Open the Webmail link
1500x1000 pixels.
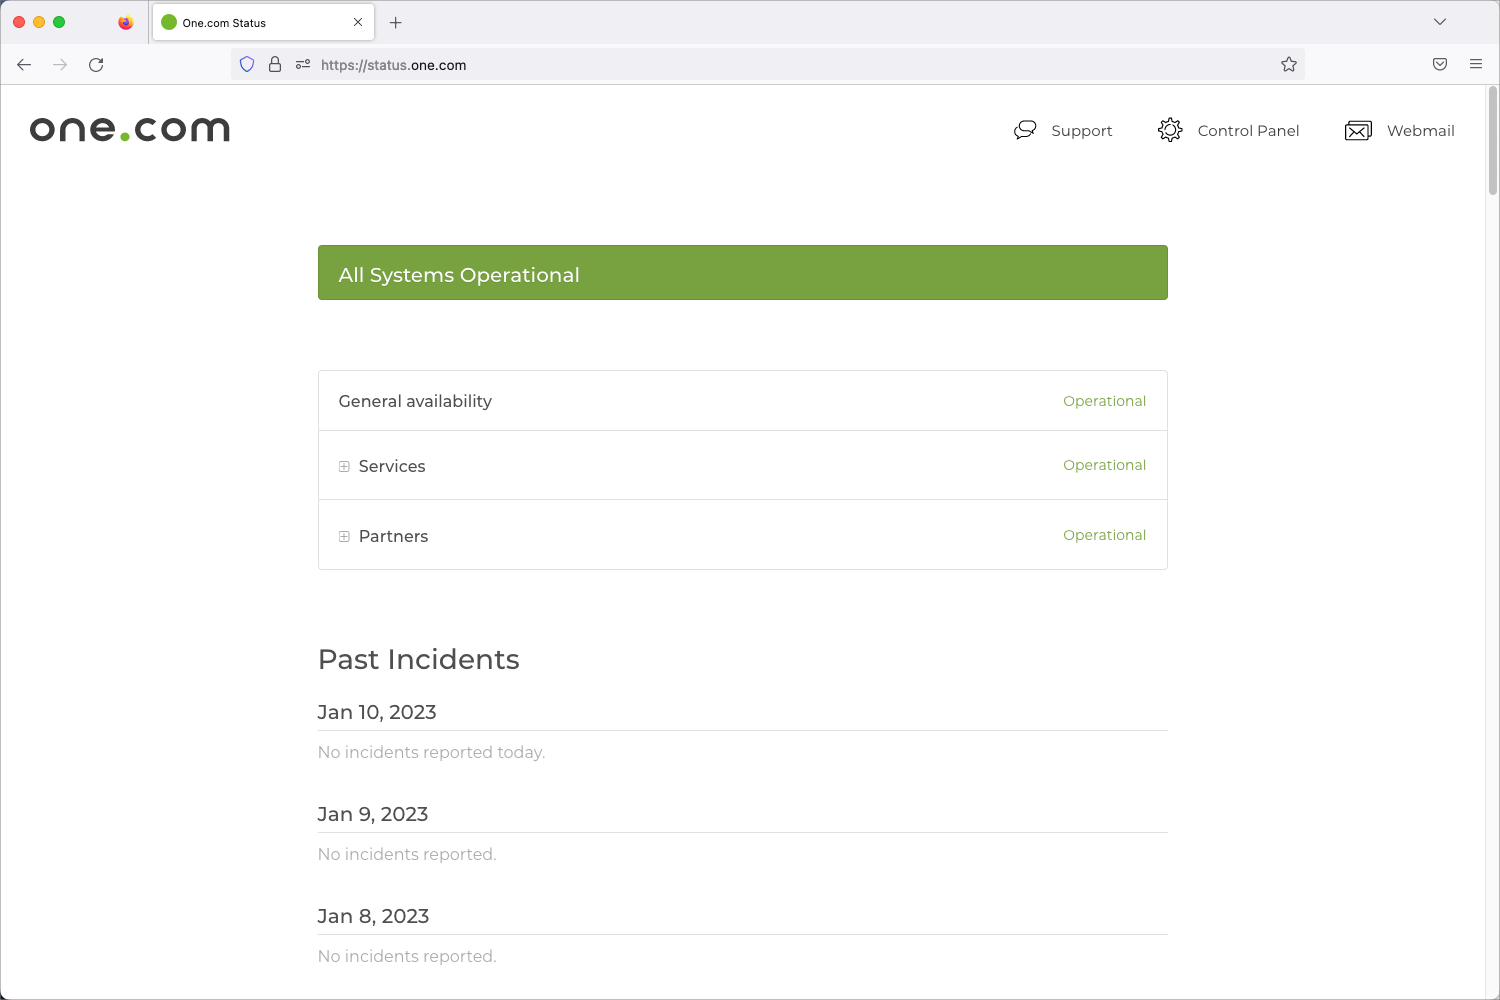1420,131
